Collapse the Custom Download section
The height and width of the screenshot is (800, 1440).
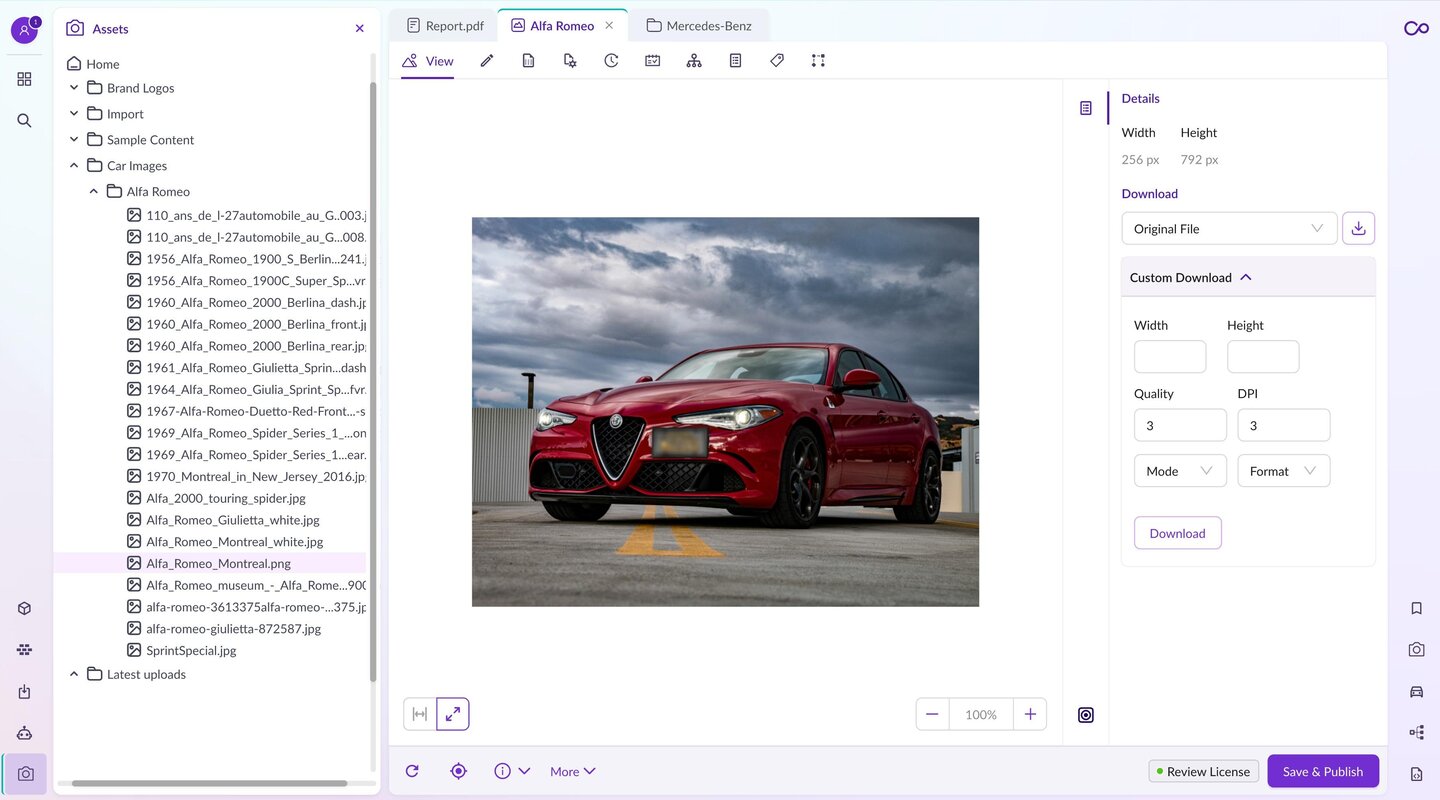point(1246,278)
